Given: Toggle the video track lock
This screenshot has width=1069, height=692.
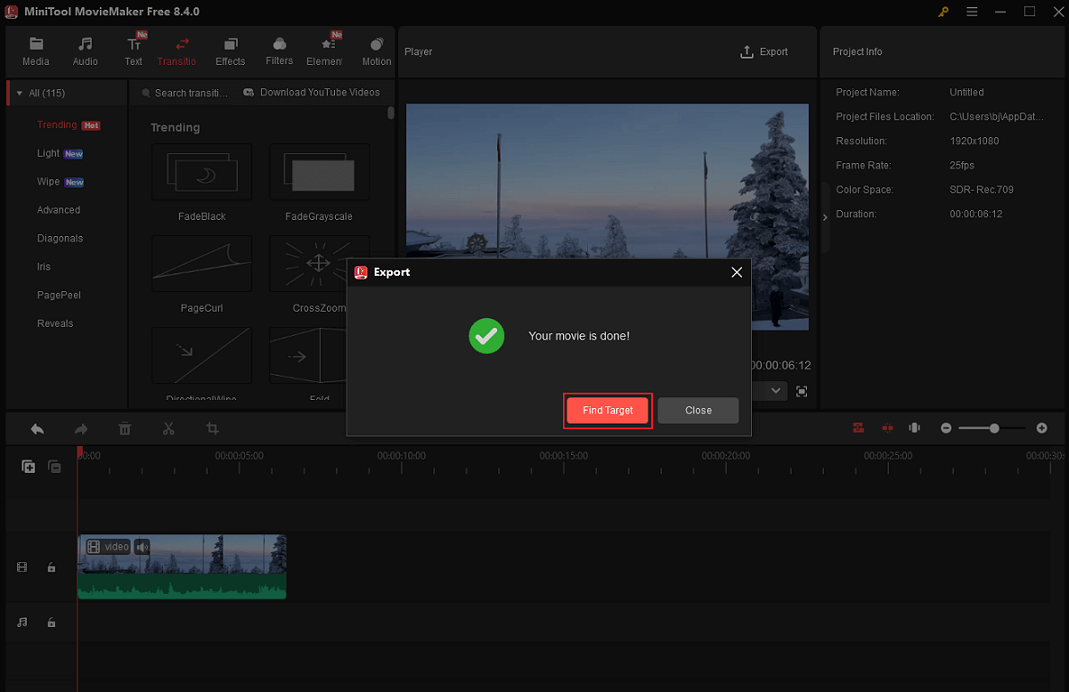Looking at the screenshot, I should 51,567.
